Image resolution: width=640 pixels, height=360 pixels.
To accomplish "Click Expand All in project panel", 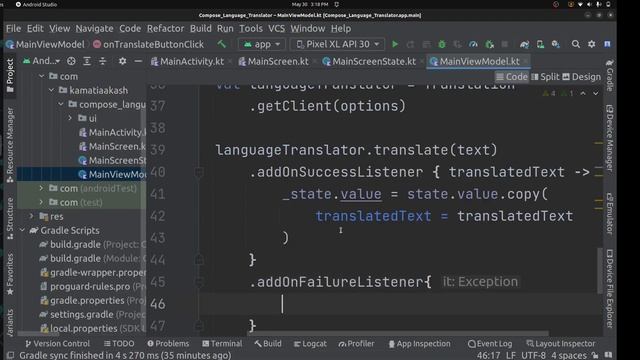I will (87, 61).
